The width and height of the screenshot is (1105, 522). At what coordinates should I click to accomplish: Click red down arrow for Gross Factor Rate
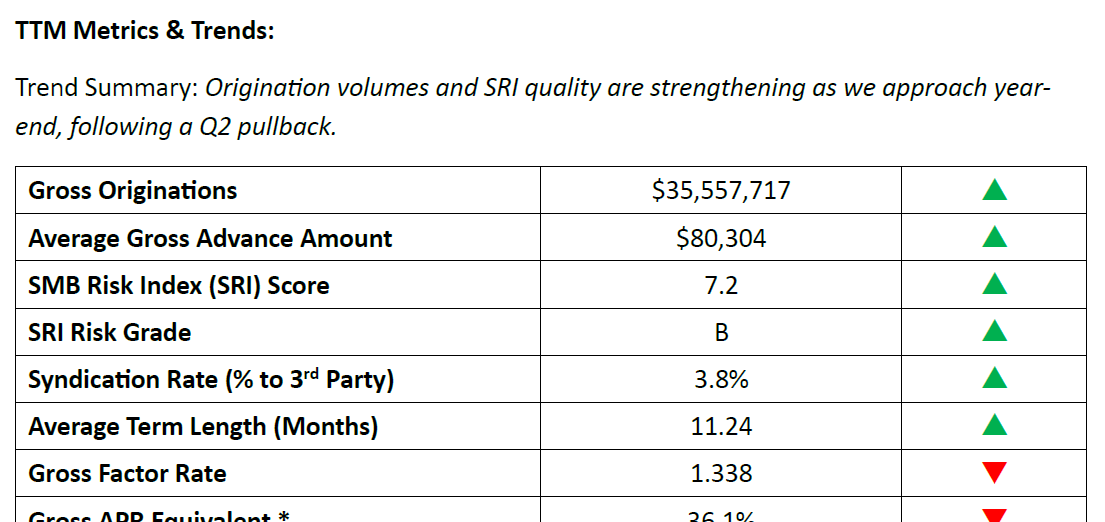click(994, 473)
